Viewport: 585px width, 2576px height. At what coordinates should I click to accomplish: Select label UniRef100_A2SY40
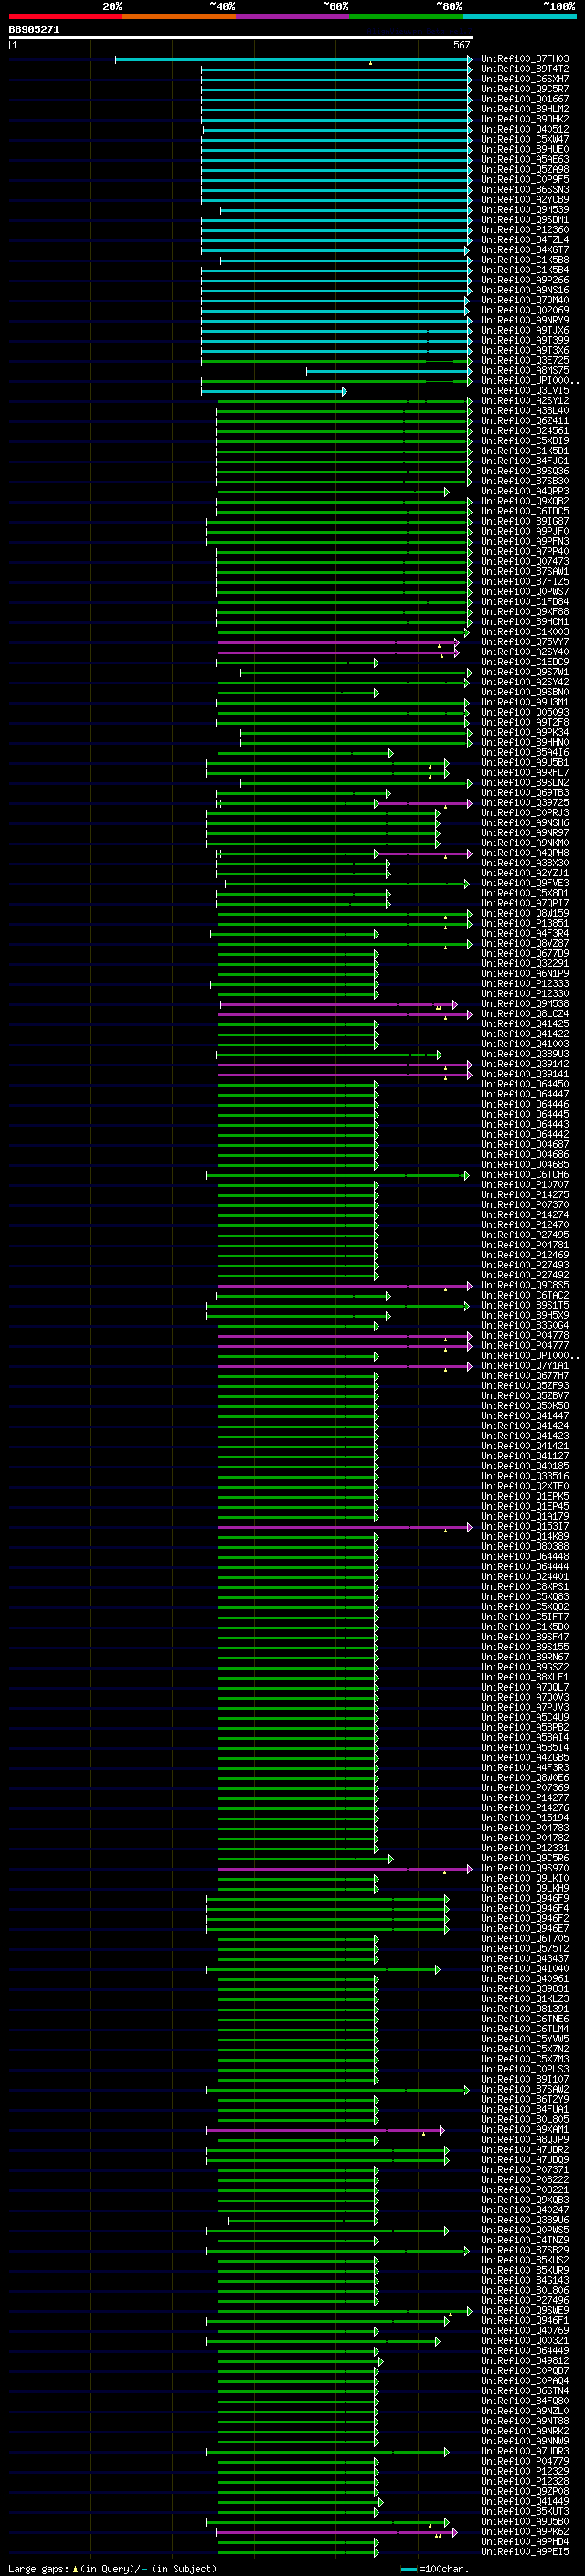(525, 652)
